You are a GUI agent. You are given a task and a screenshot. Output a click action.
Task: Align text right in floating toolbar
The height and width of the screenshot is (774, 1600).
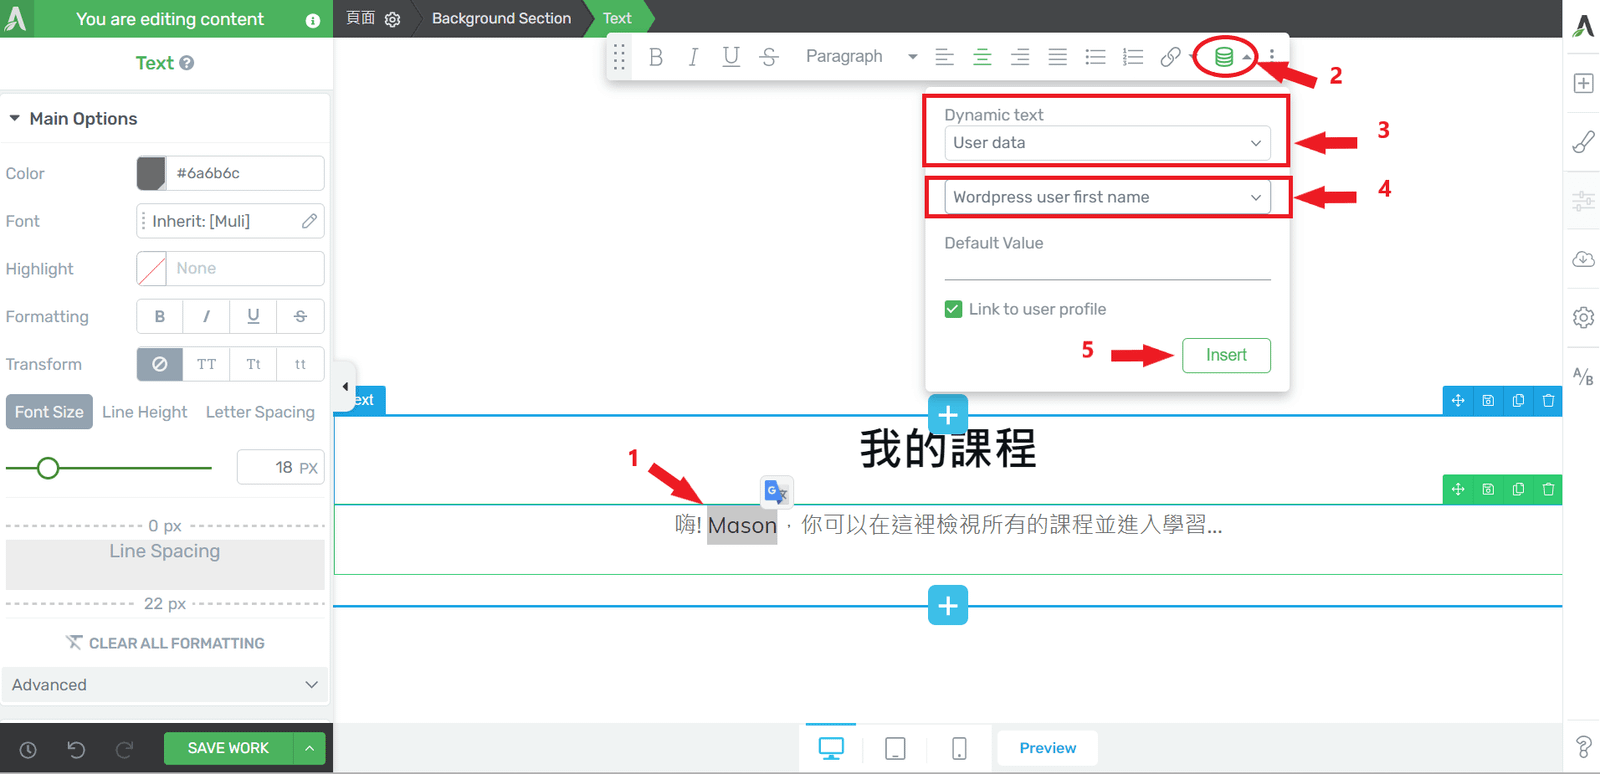pos(1020,57)
